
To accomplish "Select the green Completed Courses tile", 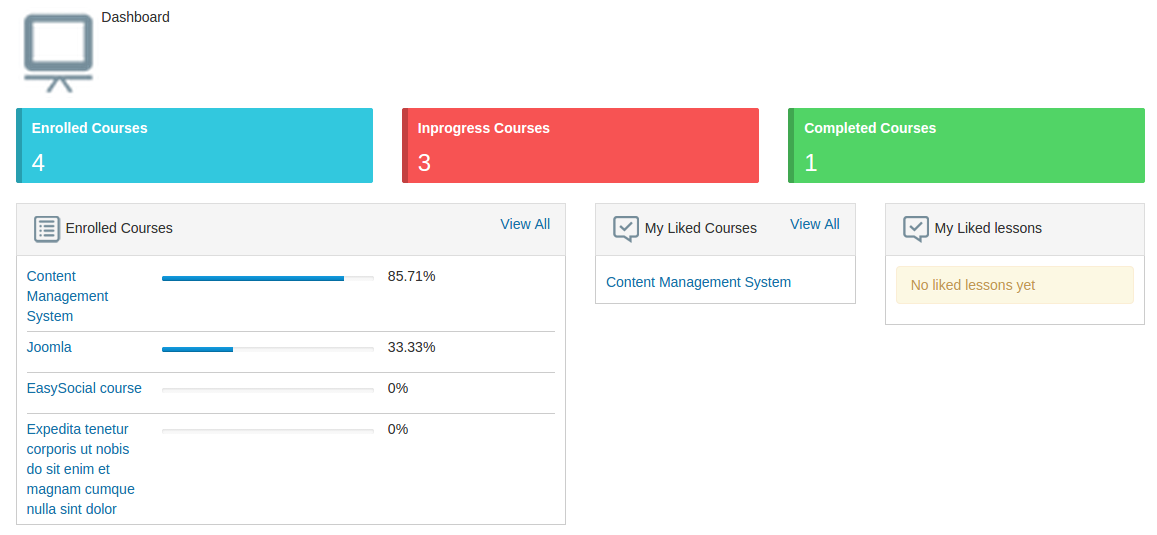I will (x=966, y=146).
